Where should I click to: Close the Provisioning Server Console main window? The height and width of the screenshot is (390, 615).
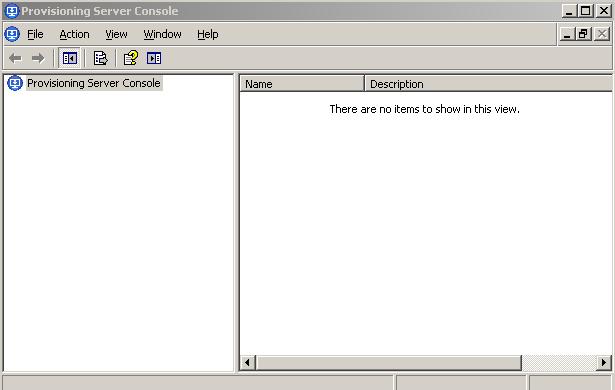point(604,11)
